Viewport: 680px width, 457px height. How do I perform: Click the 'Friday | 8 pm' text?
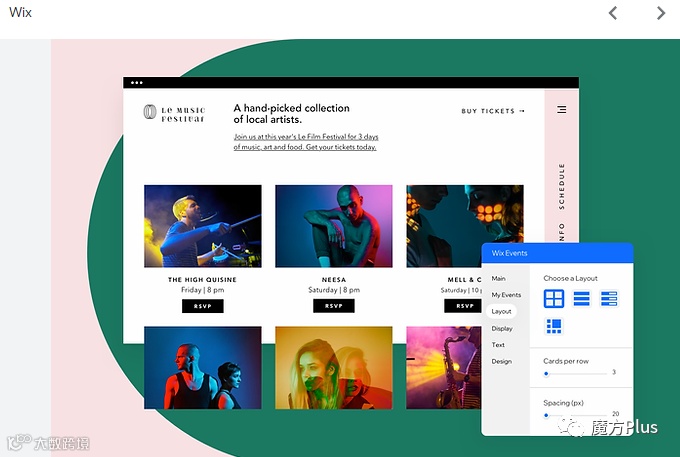coord(203,290)
